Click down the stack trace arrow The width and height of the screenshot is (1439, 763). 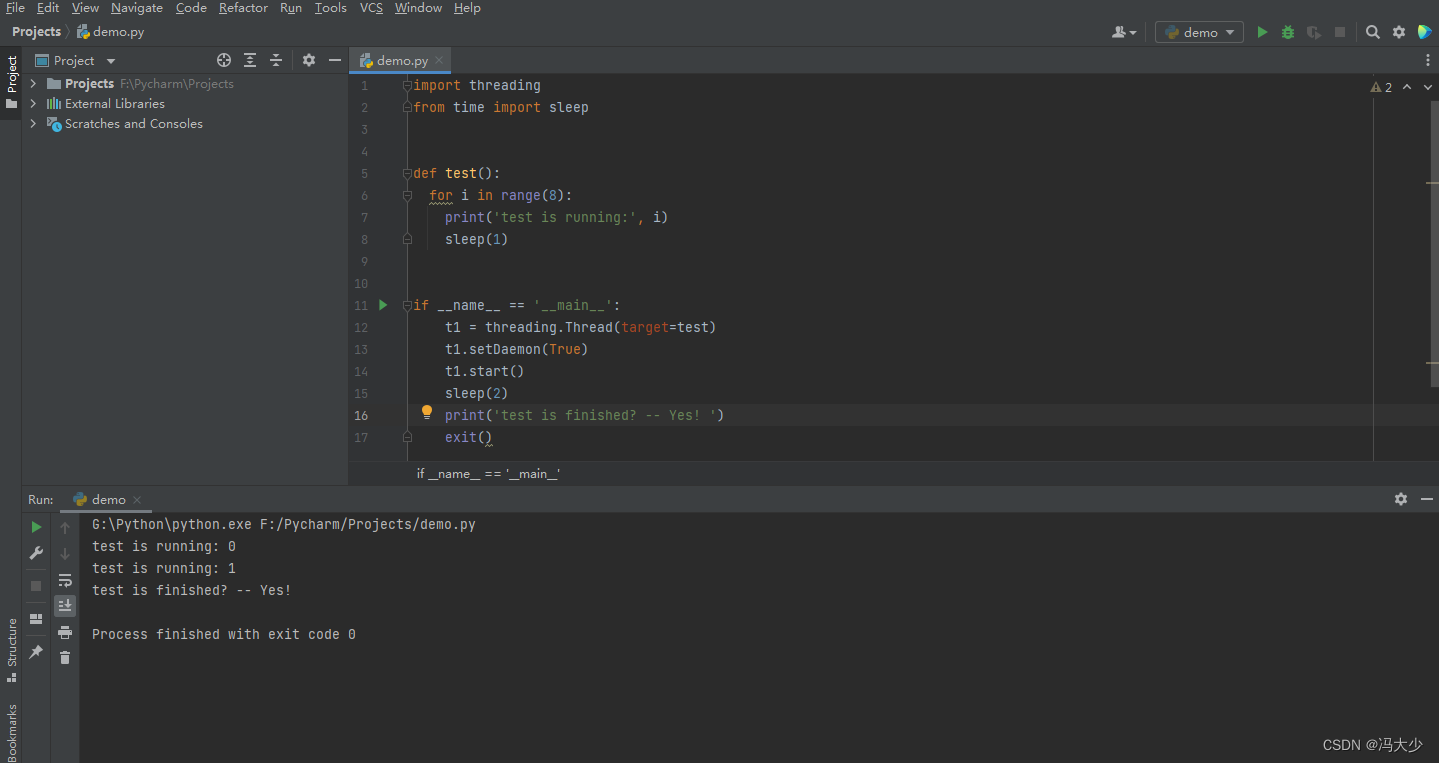(x=65, y=553)
